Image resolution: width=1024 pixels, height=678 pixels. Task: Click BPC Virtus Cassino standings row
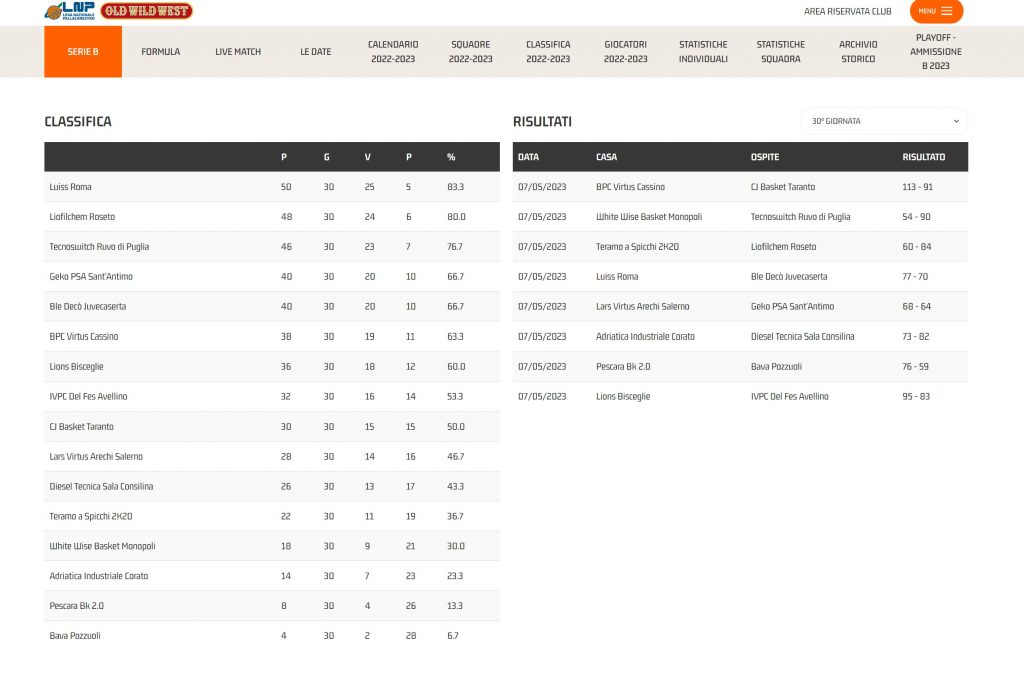272,336
